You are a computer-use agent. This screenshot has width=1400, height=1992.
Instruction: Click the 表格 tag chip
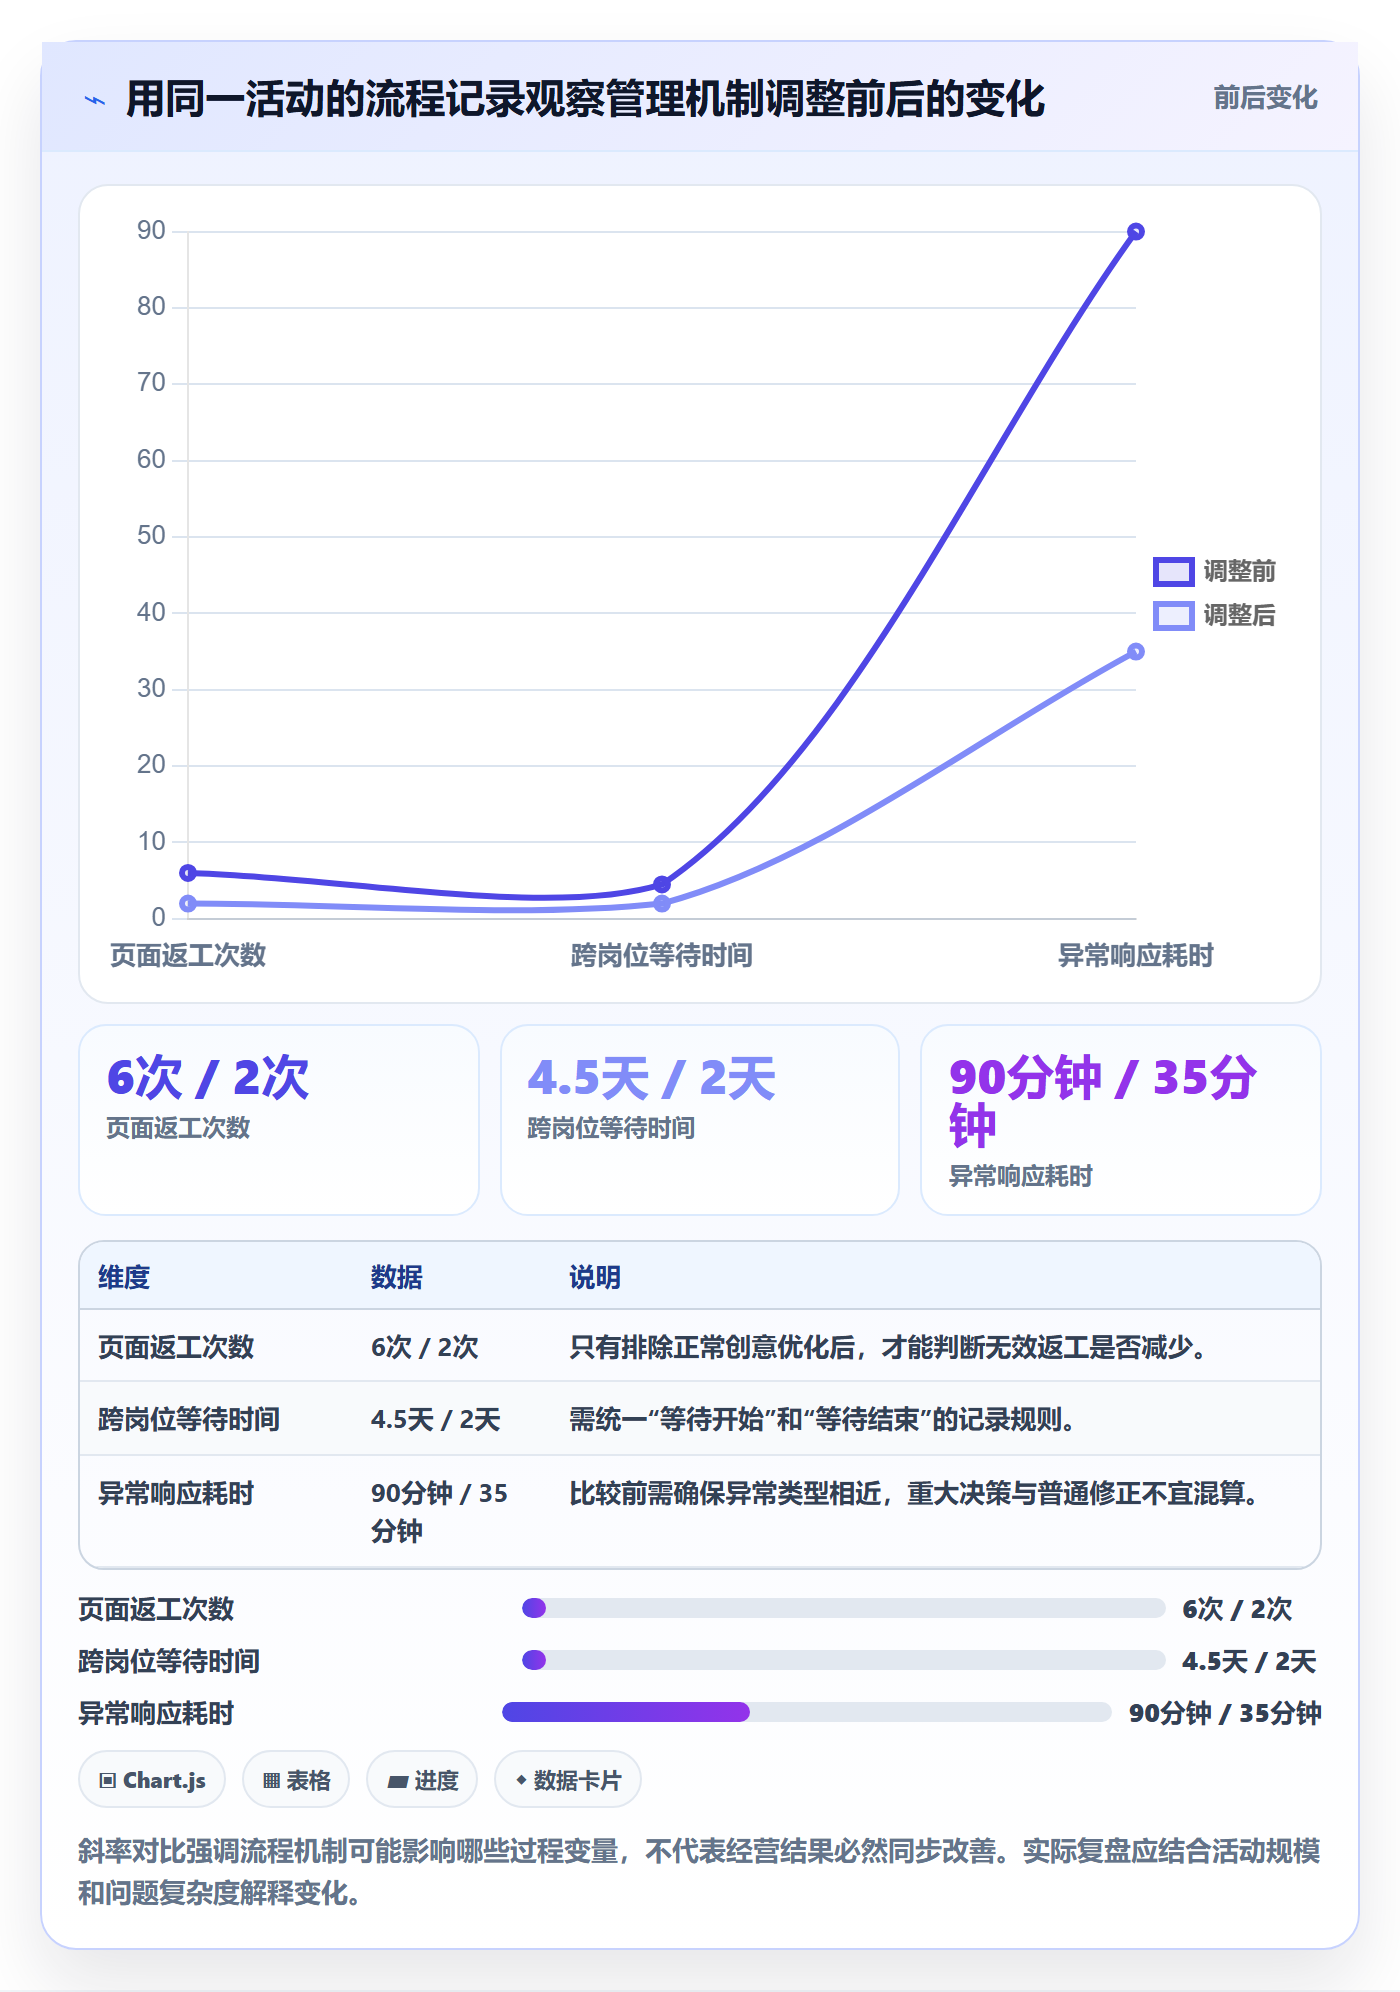[x=296, y=1780]
